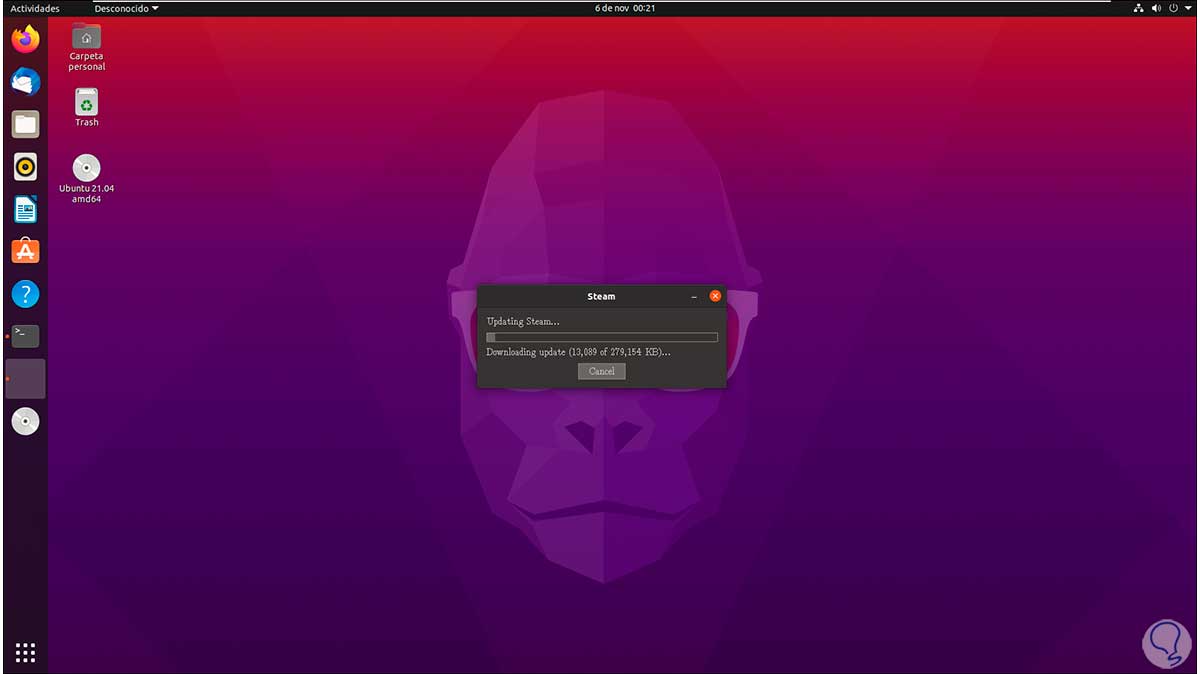Open Ubuntu Software store icon

coord(25,251)
